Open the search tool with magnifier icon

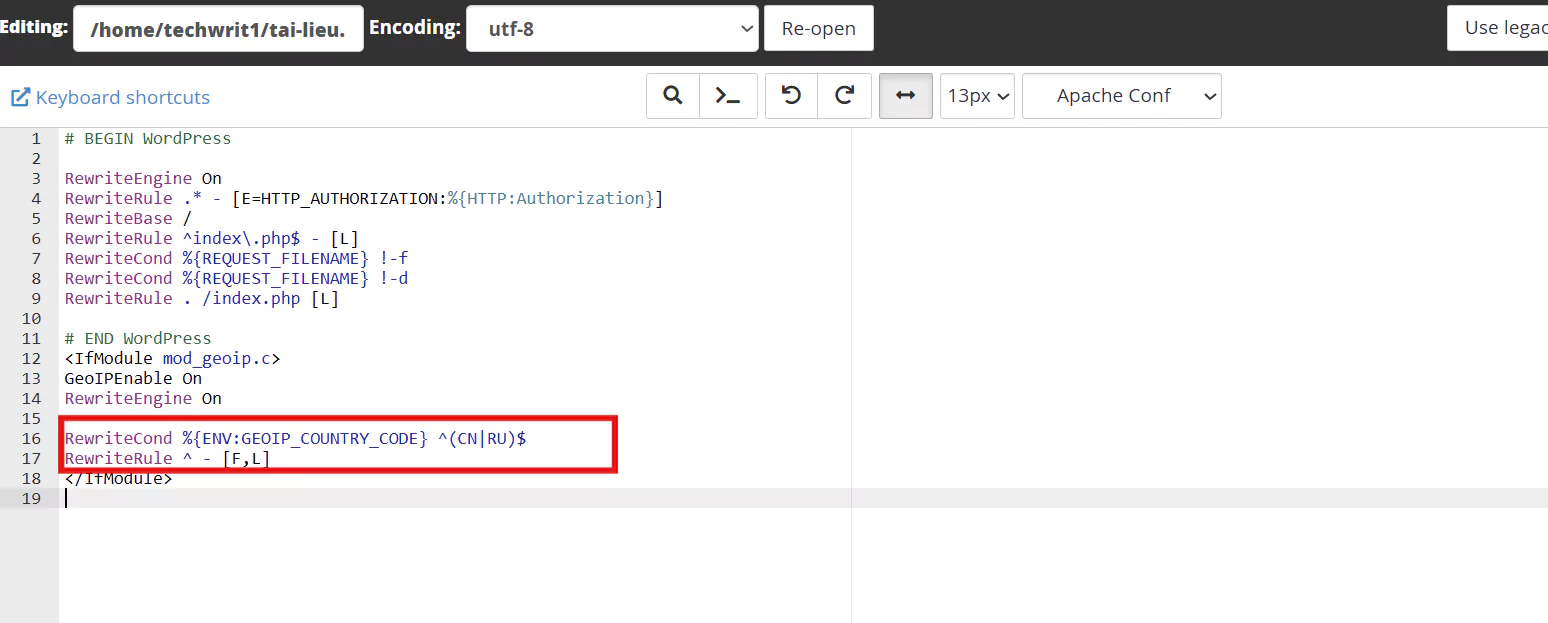[673, 96]
